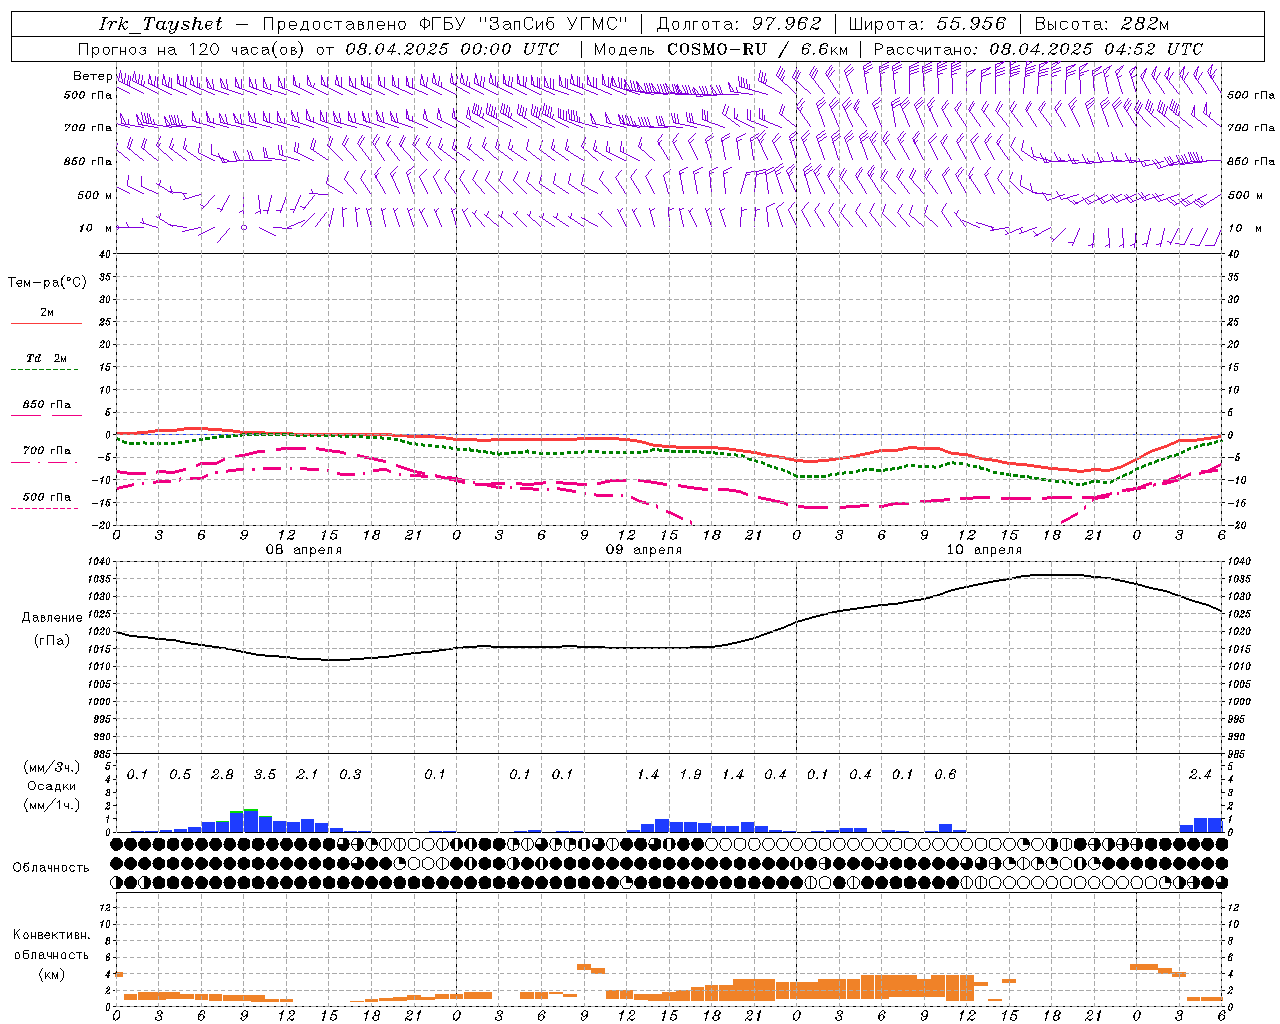The image size is (1280, 1024).
Task: Click the 700 гПа temperature legend entry
Action: coord(46,451)
